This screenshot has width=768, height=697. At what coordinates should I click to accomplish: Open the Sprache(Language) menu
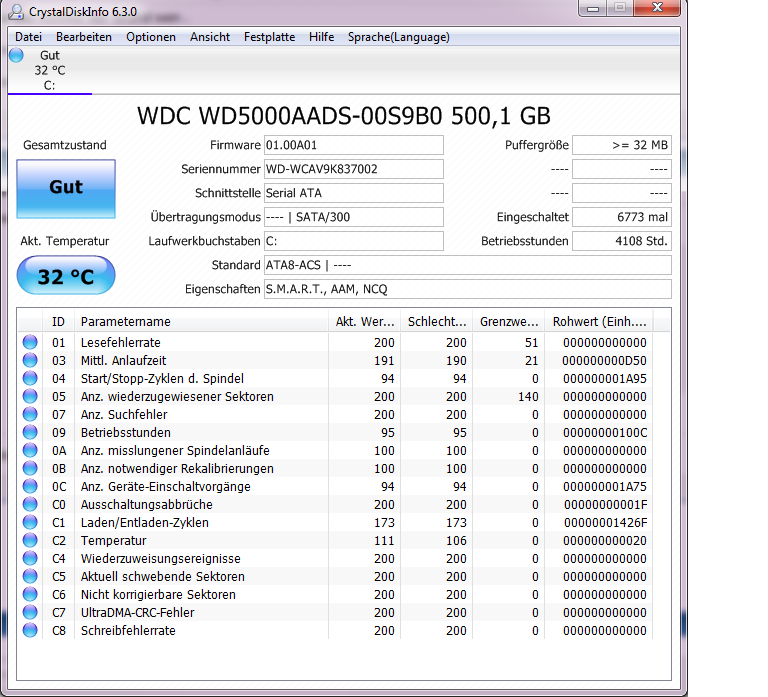[x=399, y=37]
